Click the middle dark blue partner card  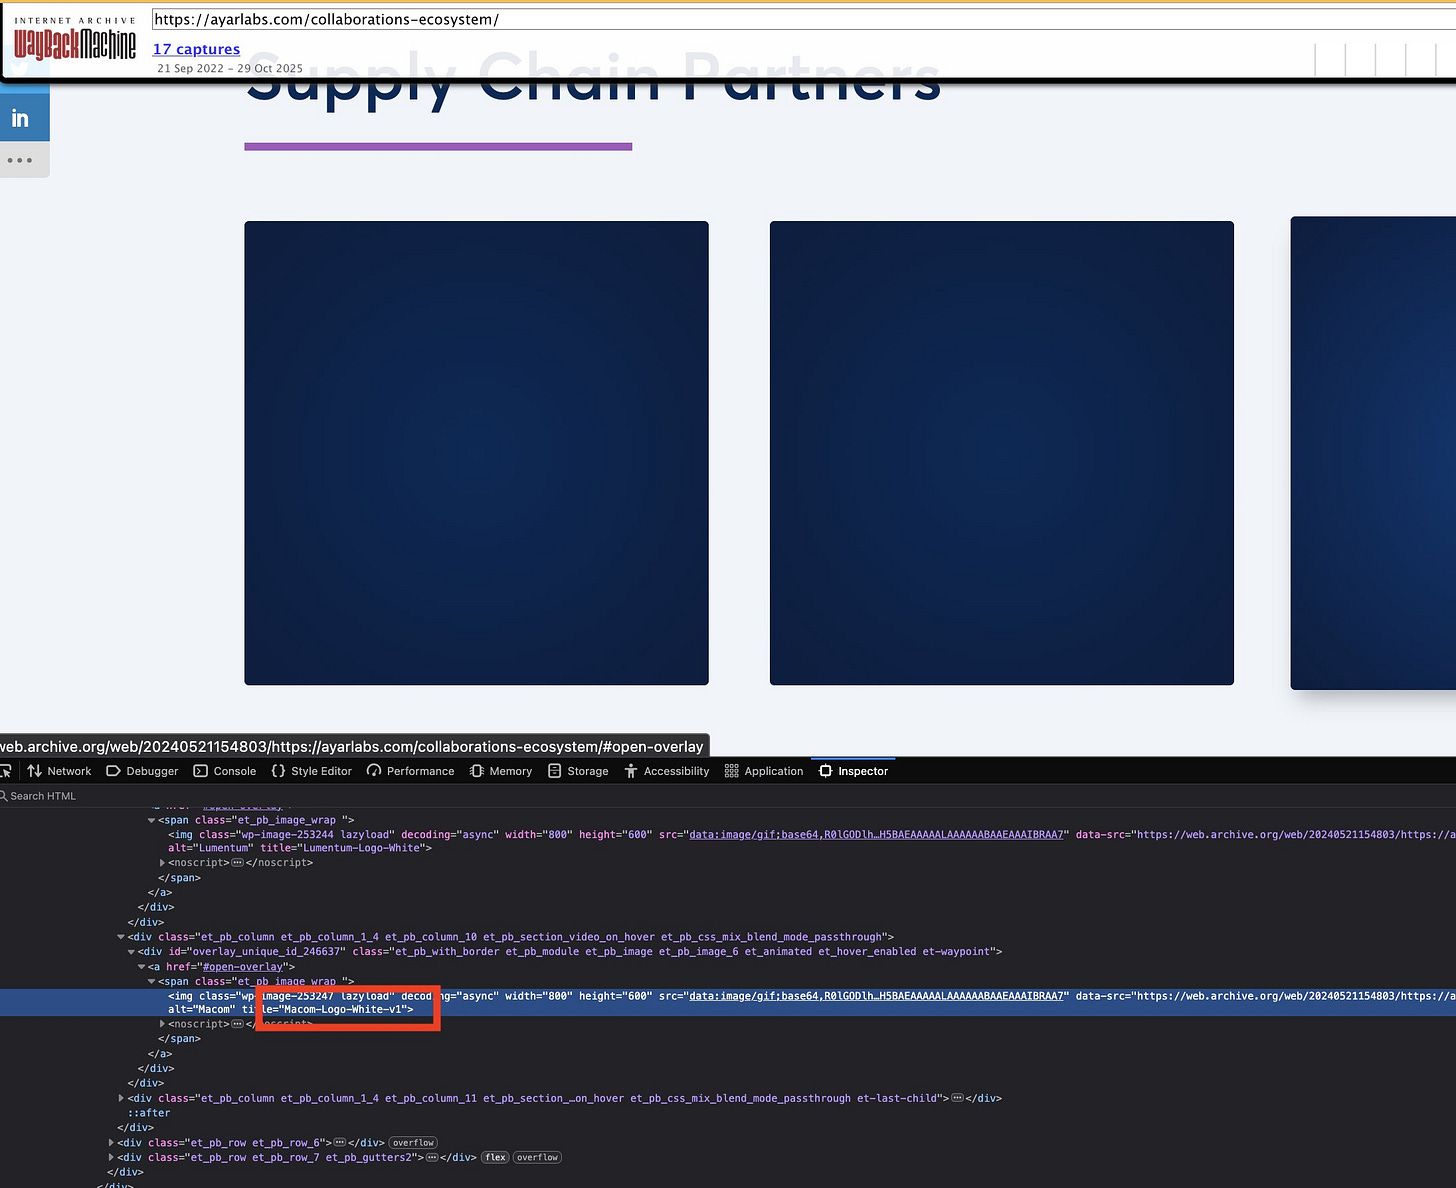tap(1001, 453)
